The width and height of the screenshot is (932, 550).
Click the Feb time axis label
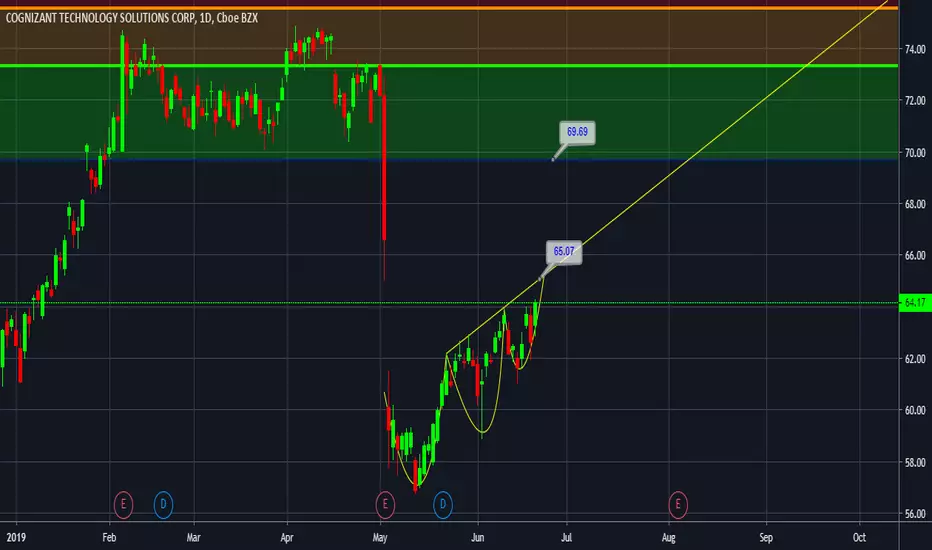click(x=109, y=538)
